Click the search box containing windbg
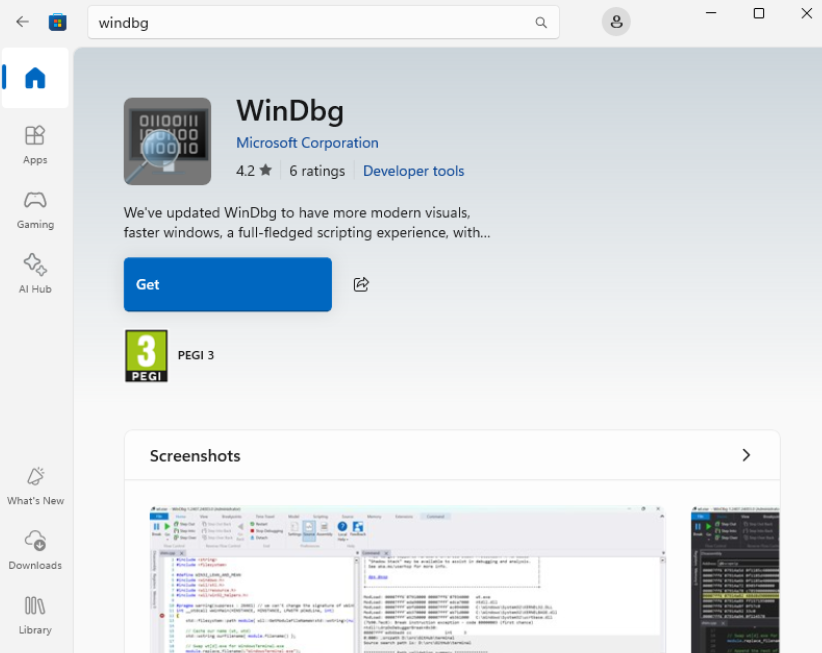 (323, 22)
